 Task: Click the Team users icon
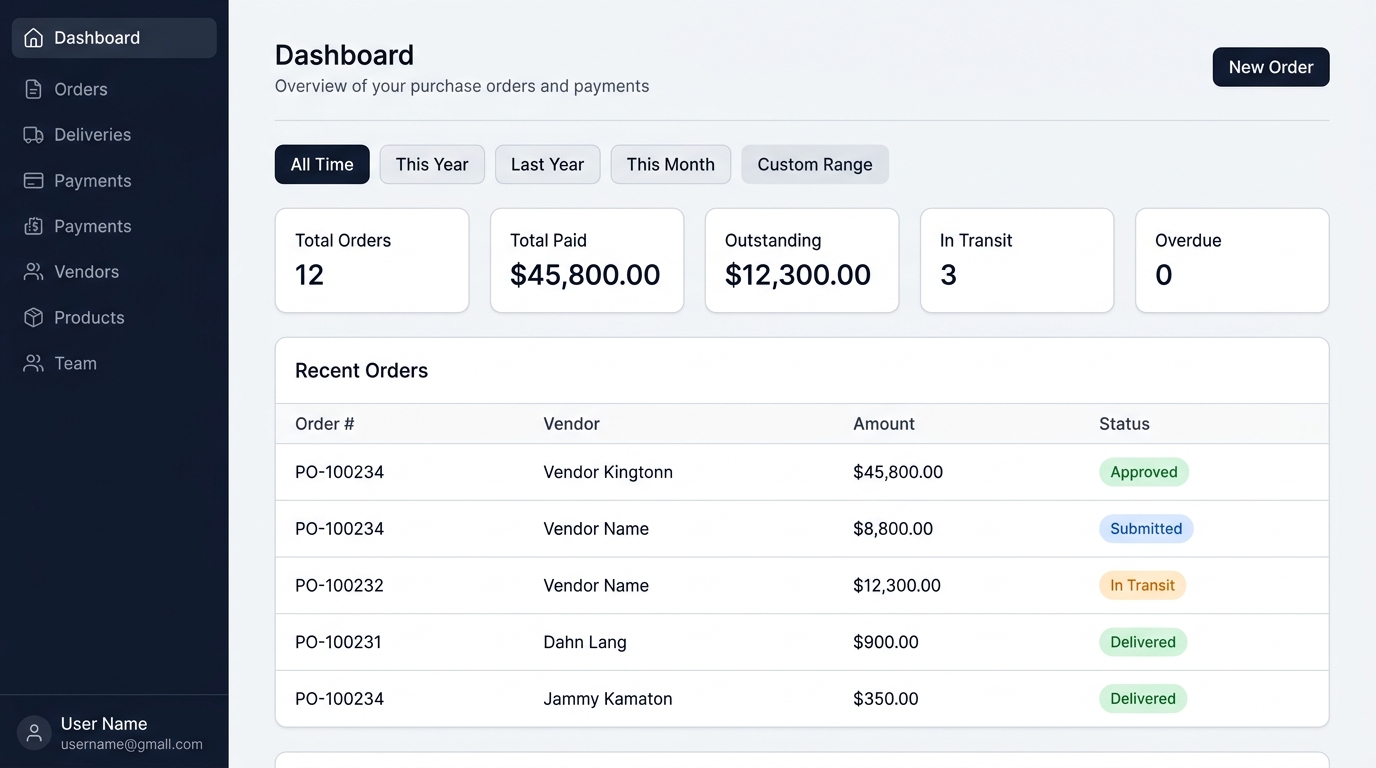[34, 363]
